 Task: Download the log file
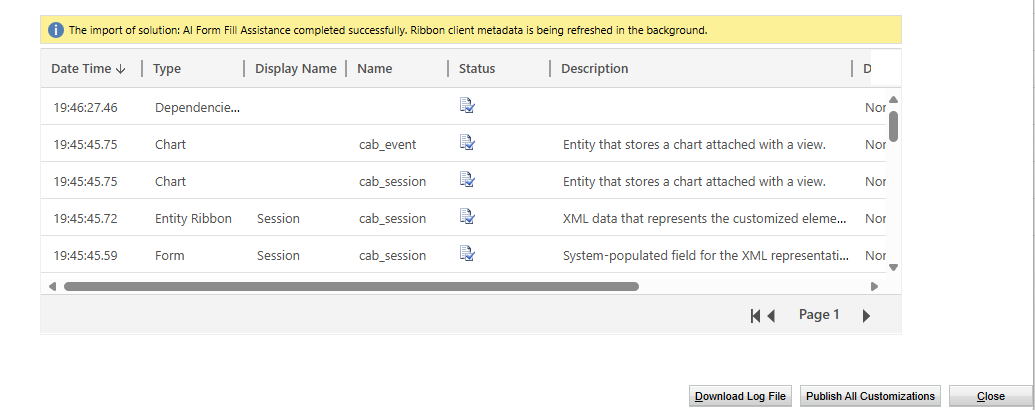coord(741,396)
